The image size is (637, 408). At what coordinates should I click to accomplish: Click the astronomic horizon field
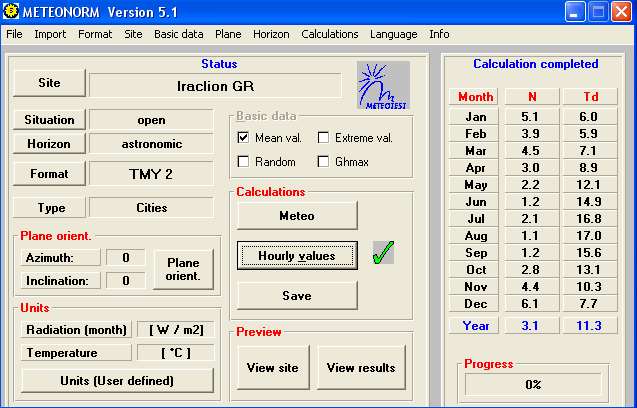[x=151, y=144]
